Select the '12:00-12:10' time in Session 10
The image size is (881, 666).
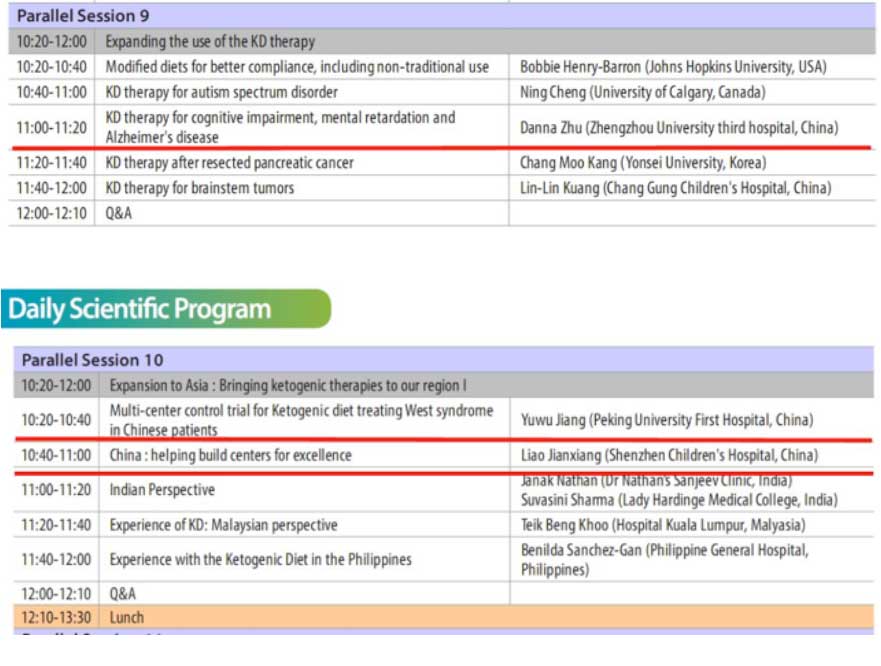[56, 594]
